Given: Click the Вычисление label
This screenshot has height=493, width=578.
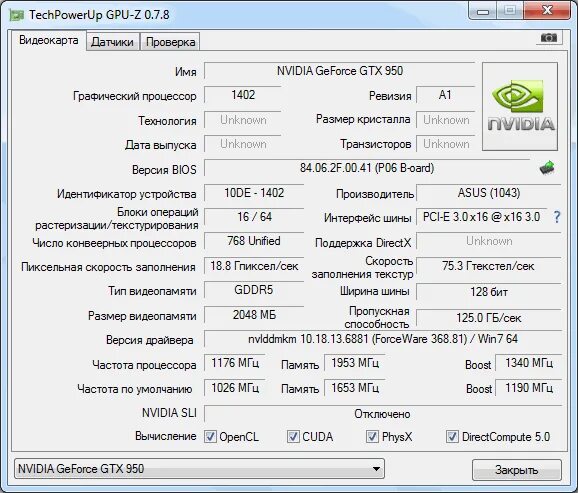Looking at the screenshot, I should point(166,436).
